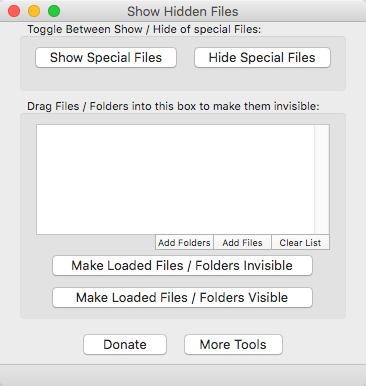Minimize the window using the yellow button
This screenshot has height=386, width=366.
point(34,11)
